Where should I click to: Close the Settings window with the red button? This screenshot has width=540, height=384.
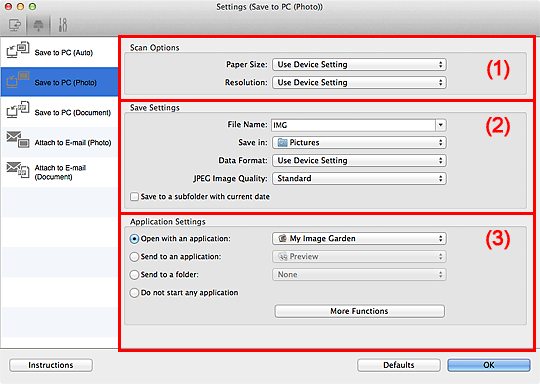click(8, 7)
